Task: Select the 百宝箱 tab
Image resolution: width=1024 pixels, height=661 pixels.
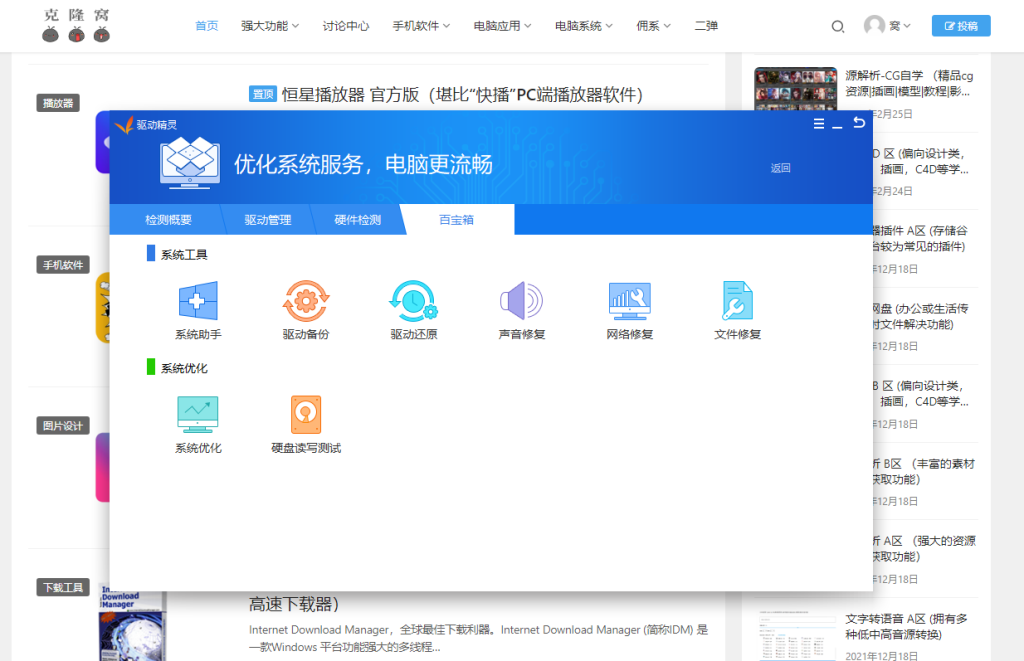Action: [456, 219]
